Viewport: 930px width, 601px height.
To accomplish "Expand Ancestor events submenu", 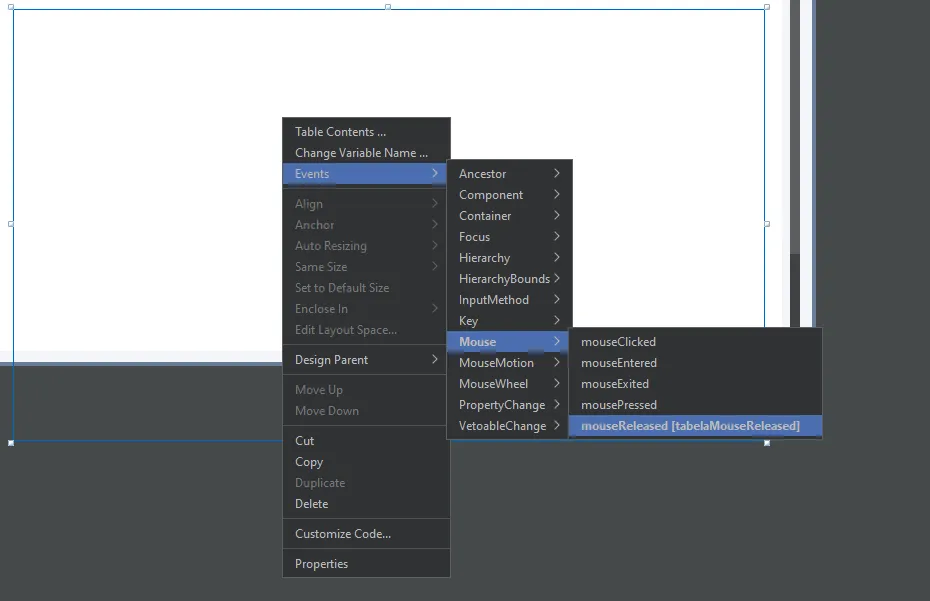I will (x=509, y=174).
